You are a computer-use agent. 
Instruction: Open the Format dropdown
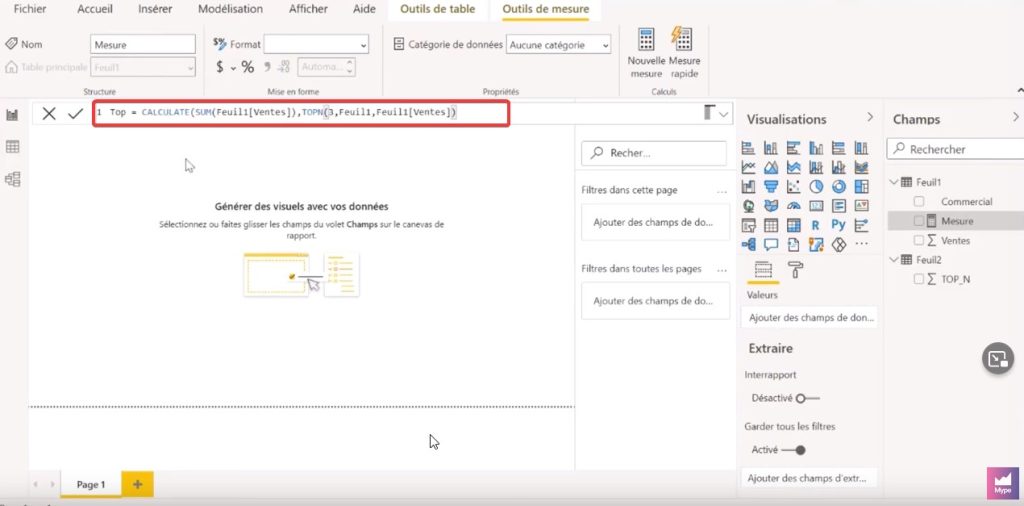(316, 44)
